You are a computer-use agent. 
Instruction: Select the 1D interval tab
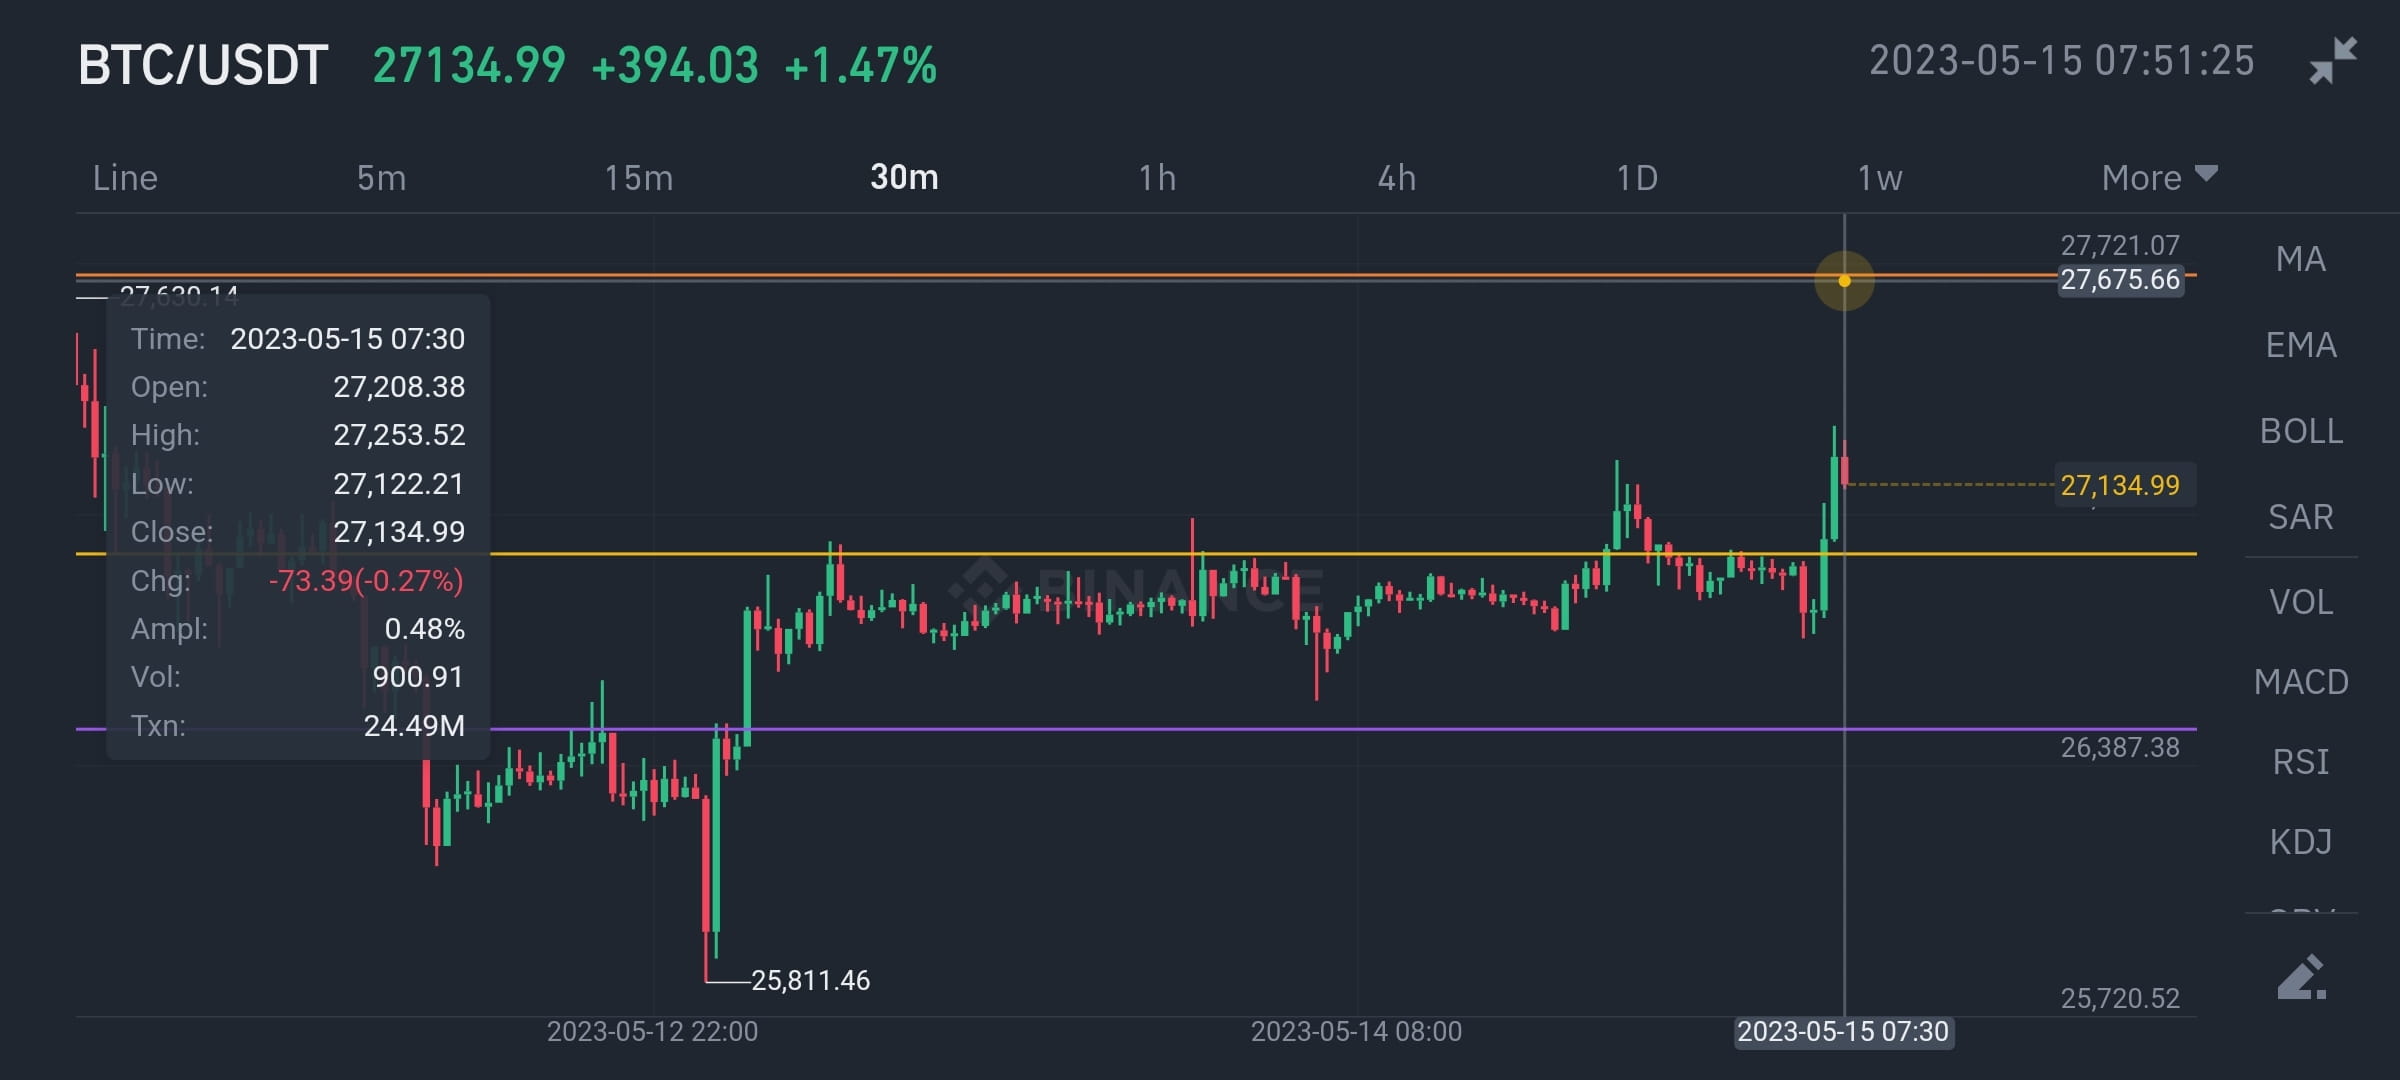tap(1637, 177)
